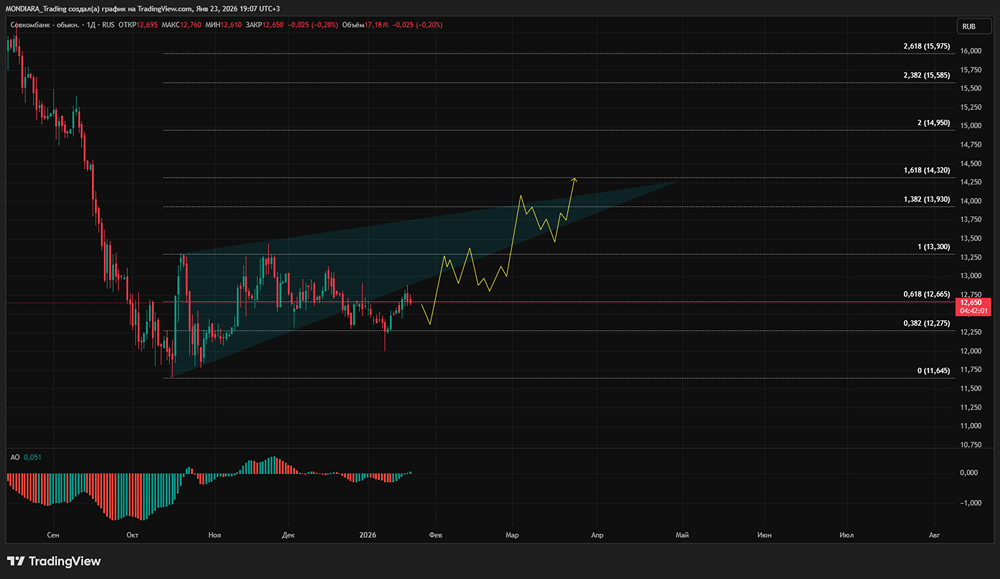Viewport: 1000px width, 579px height.
Task: Click the Май label on time axis
Action: click(x=682, y=535)
